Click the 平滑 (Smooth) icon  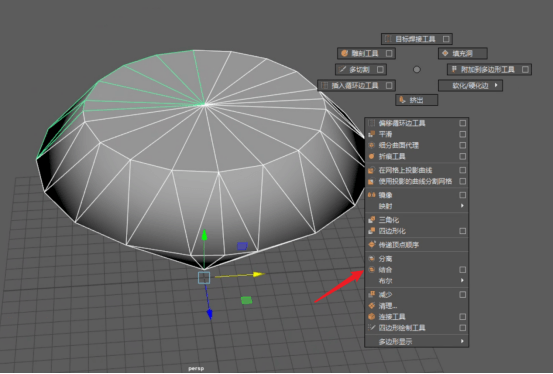click(x=371, y=134)
